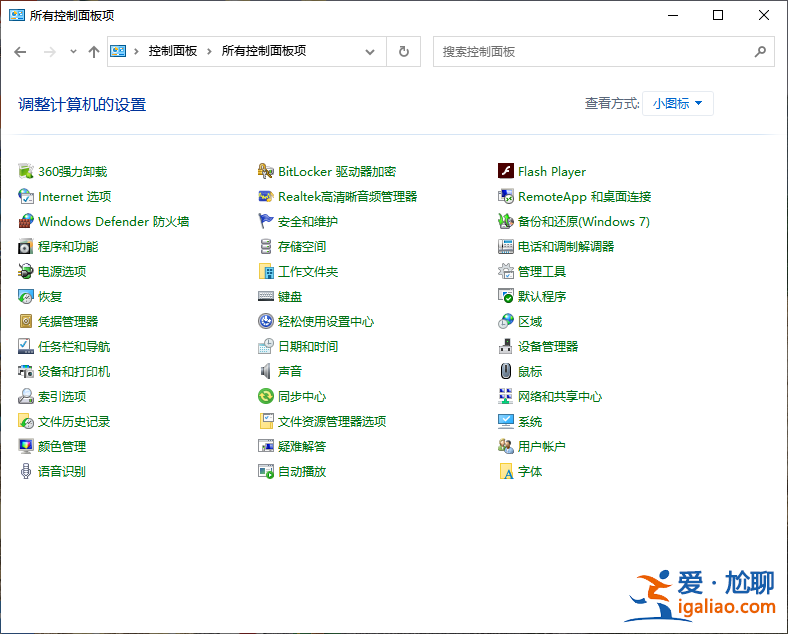
Task: Click the forward arrow button
Action: 50,52
